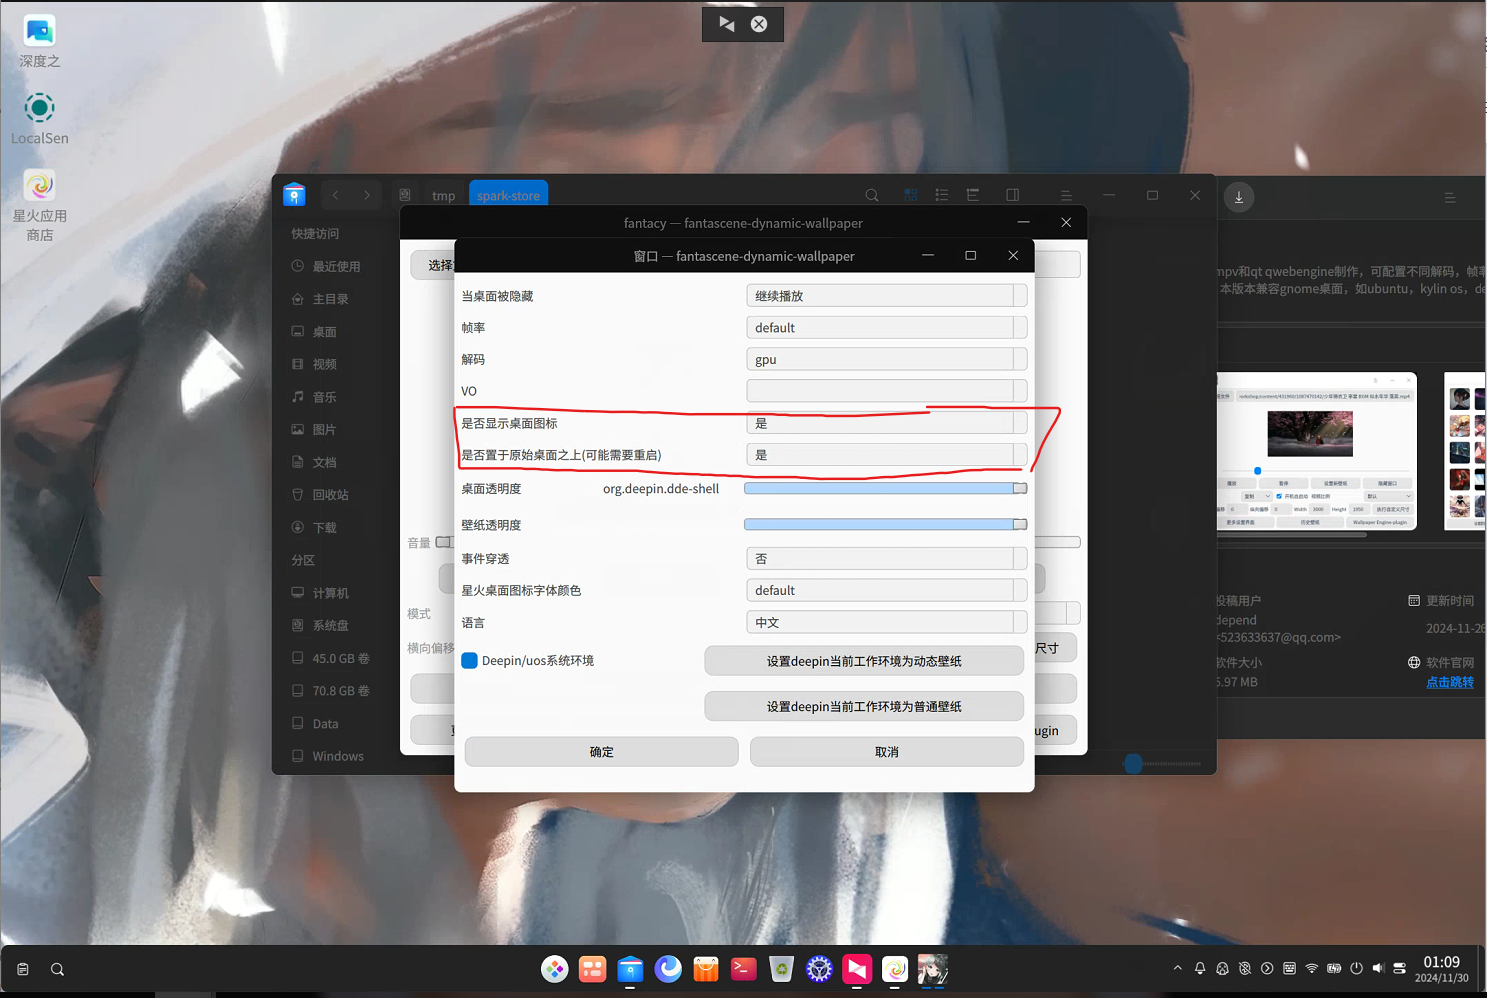Toggle the Deepin/uos系统环境 checkbox

[x=469, y=661]
